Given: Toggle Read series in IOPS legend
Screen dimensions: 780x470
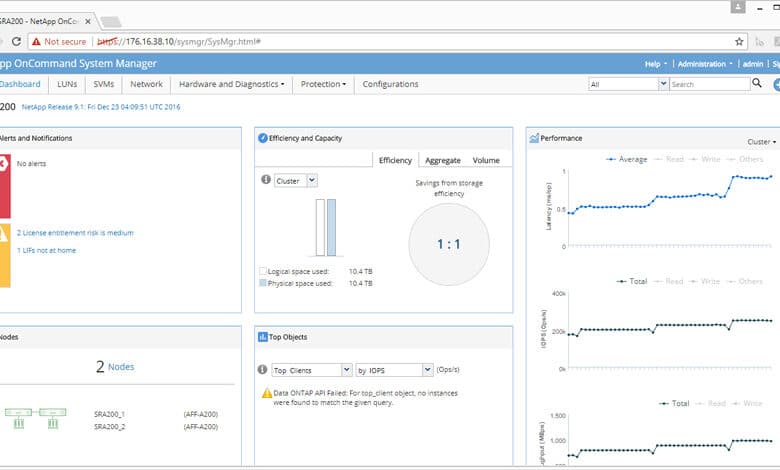Looking at the screenshot, I should point(668,281).
